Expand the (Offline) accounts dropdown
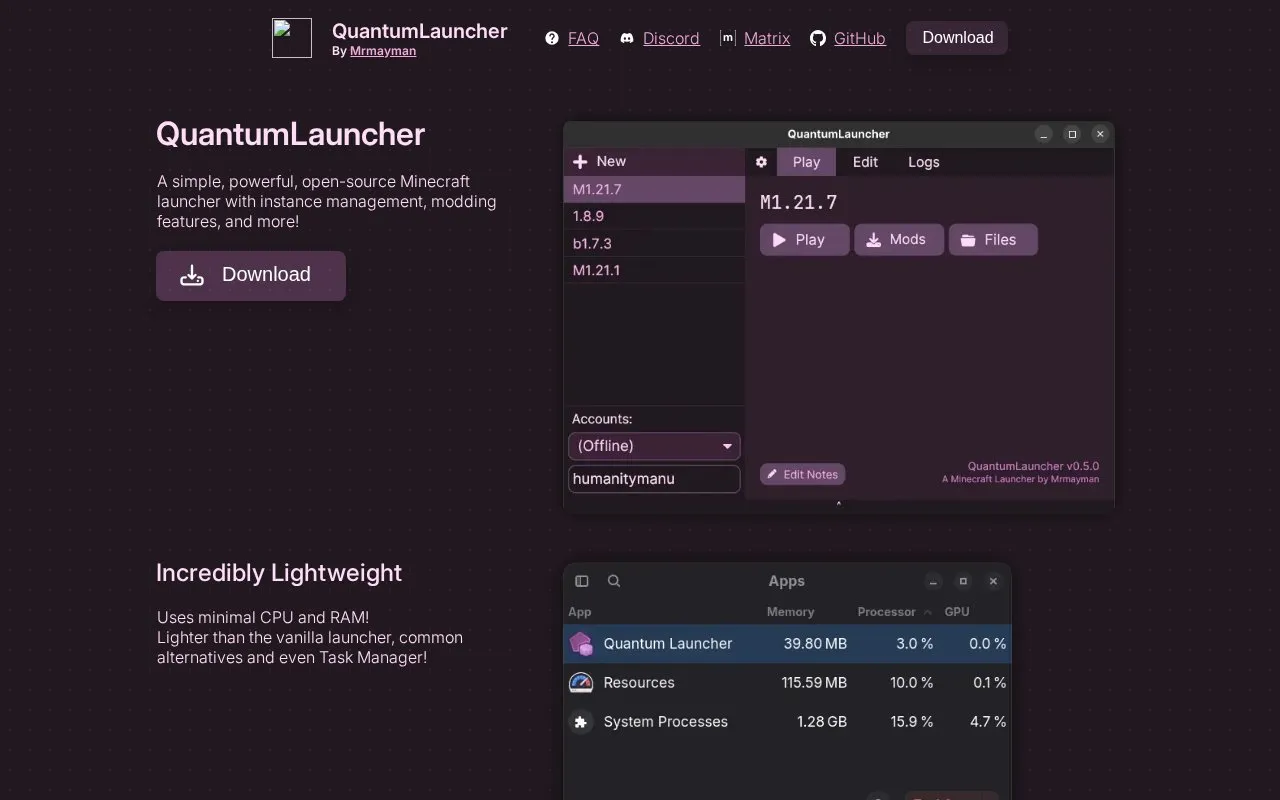1280x800 pixels. pos(654,446)
